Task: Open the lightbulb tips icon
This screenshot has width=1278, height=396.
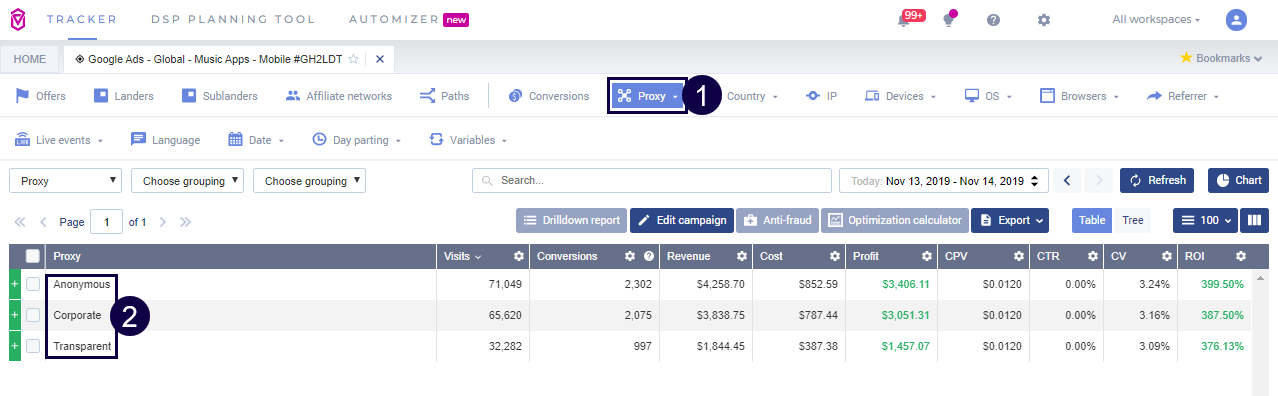Action: pos(949,20)
